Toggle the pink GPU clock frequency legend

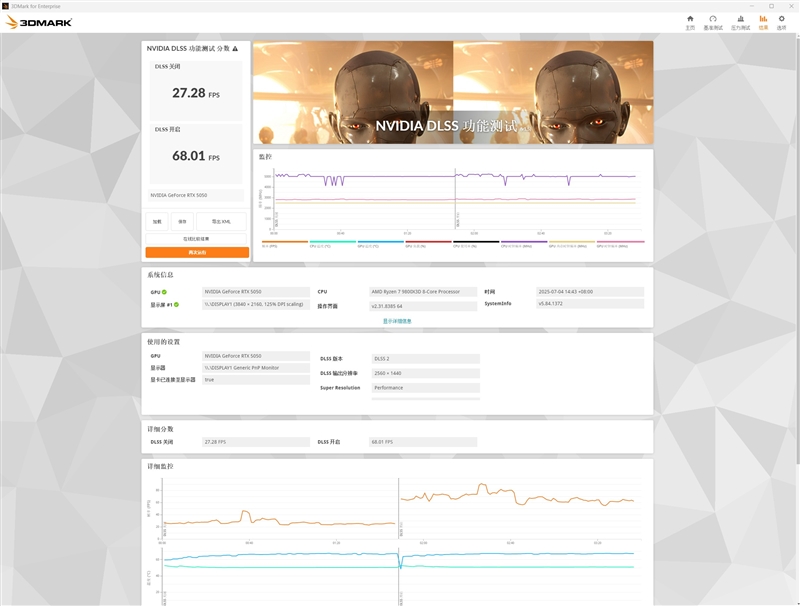pyautogui.click(x=620, y=244)
